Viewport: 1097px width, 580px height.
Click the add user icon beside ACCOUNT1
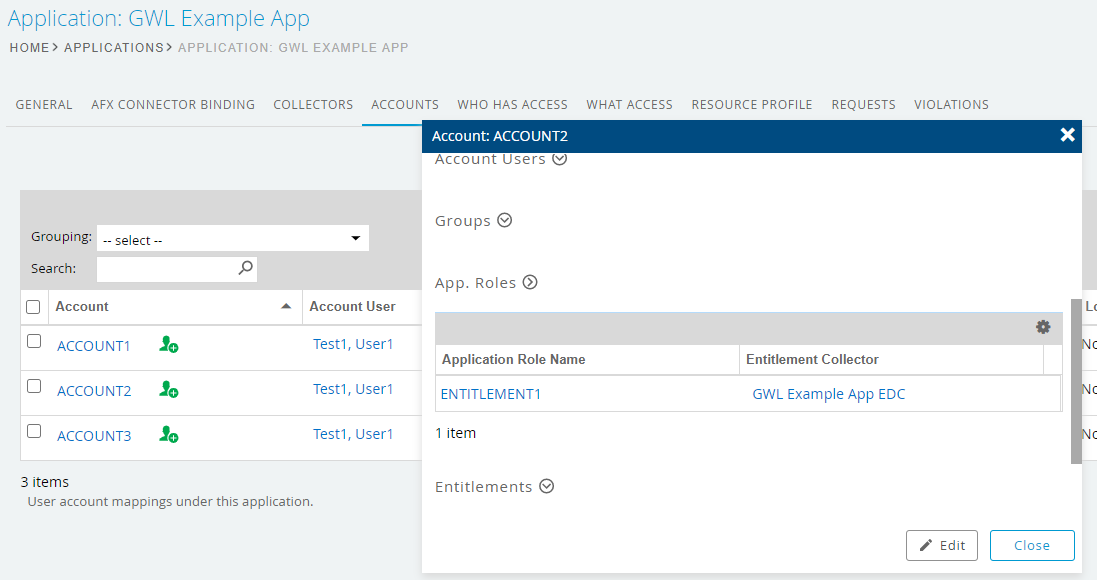168,344
